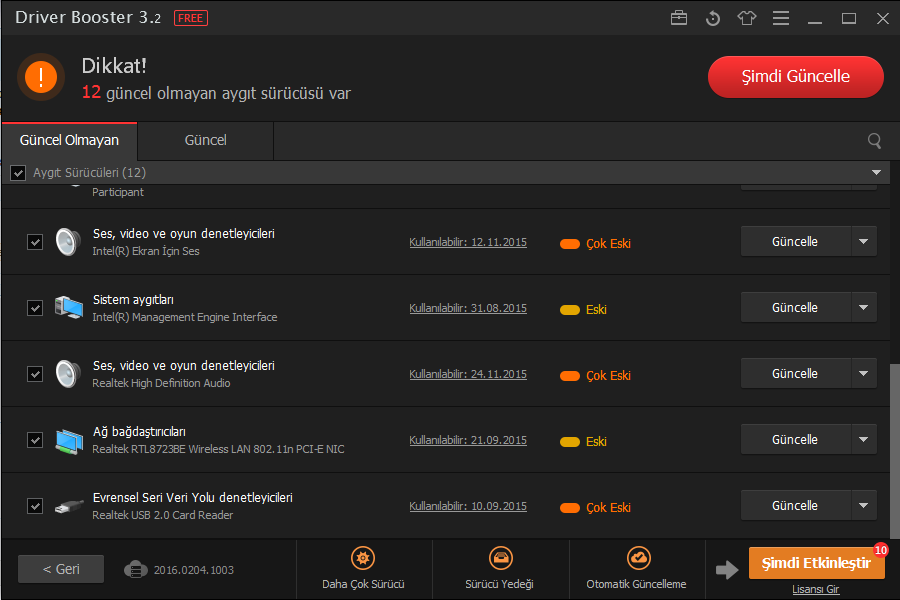Uncheck Realtek High Definition Audio checkbox
900x600 pixels.
[35, 374]
